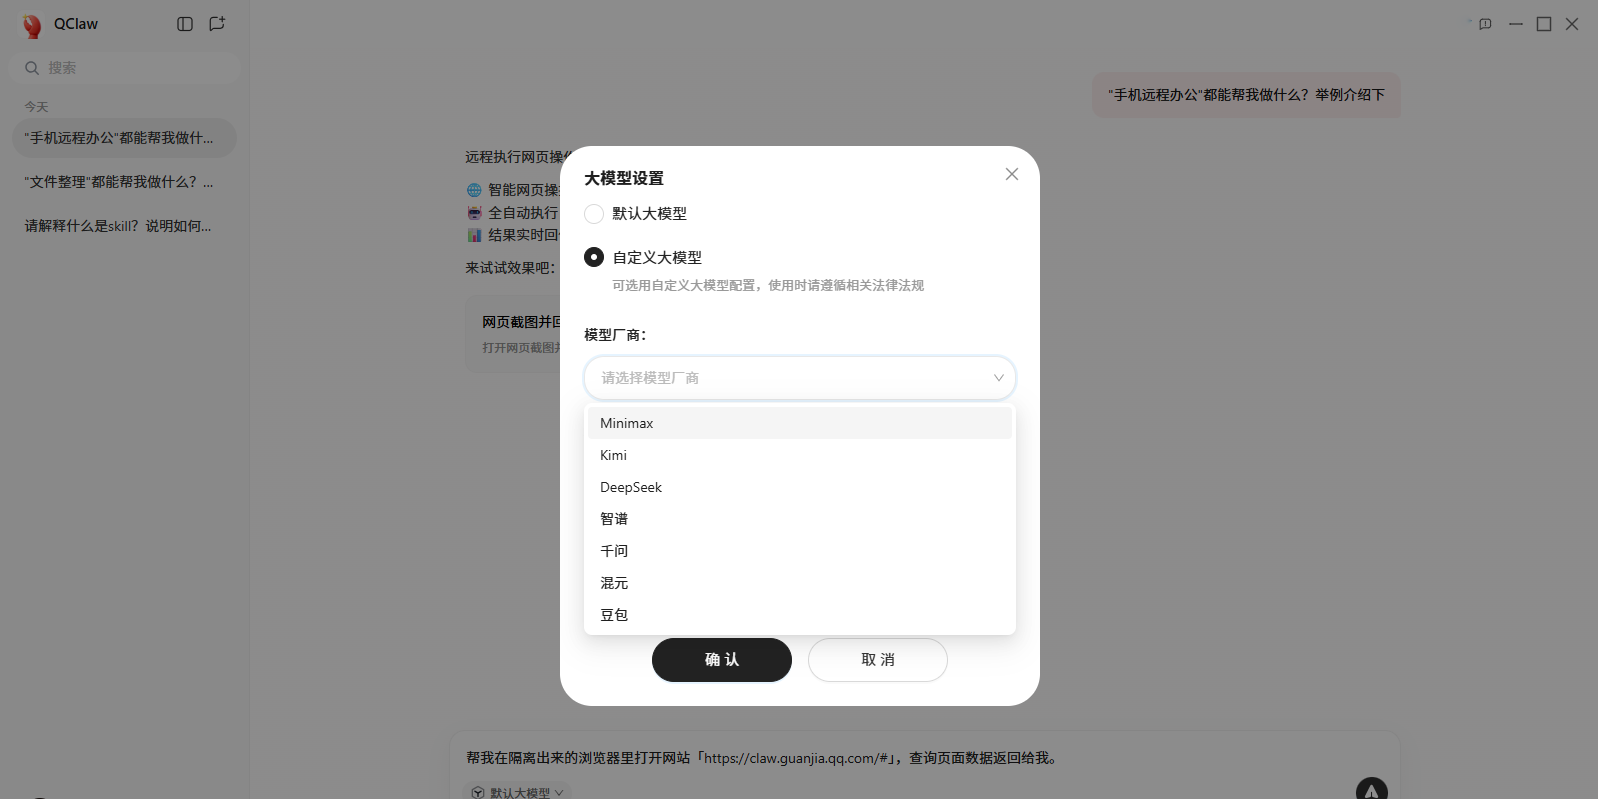
Task: Select the 自定义大模型 radio option
Action: 594,257
